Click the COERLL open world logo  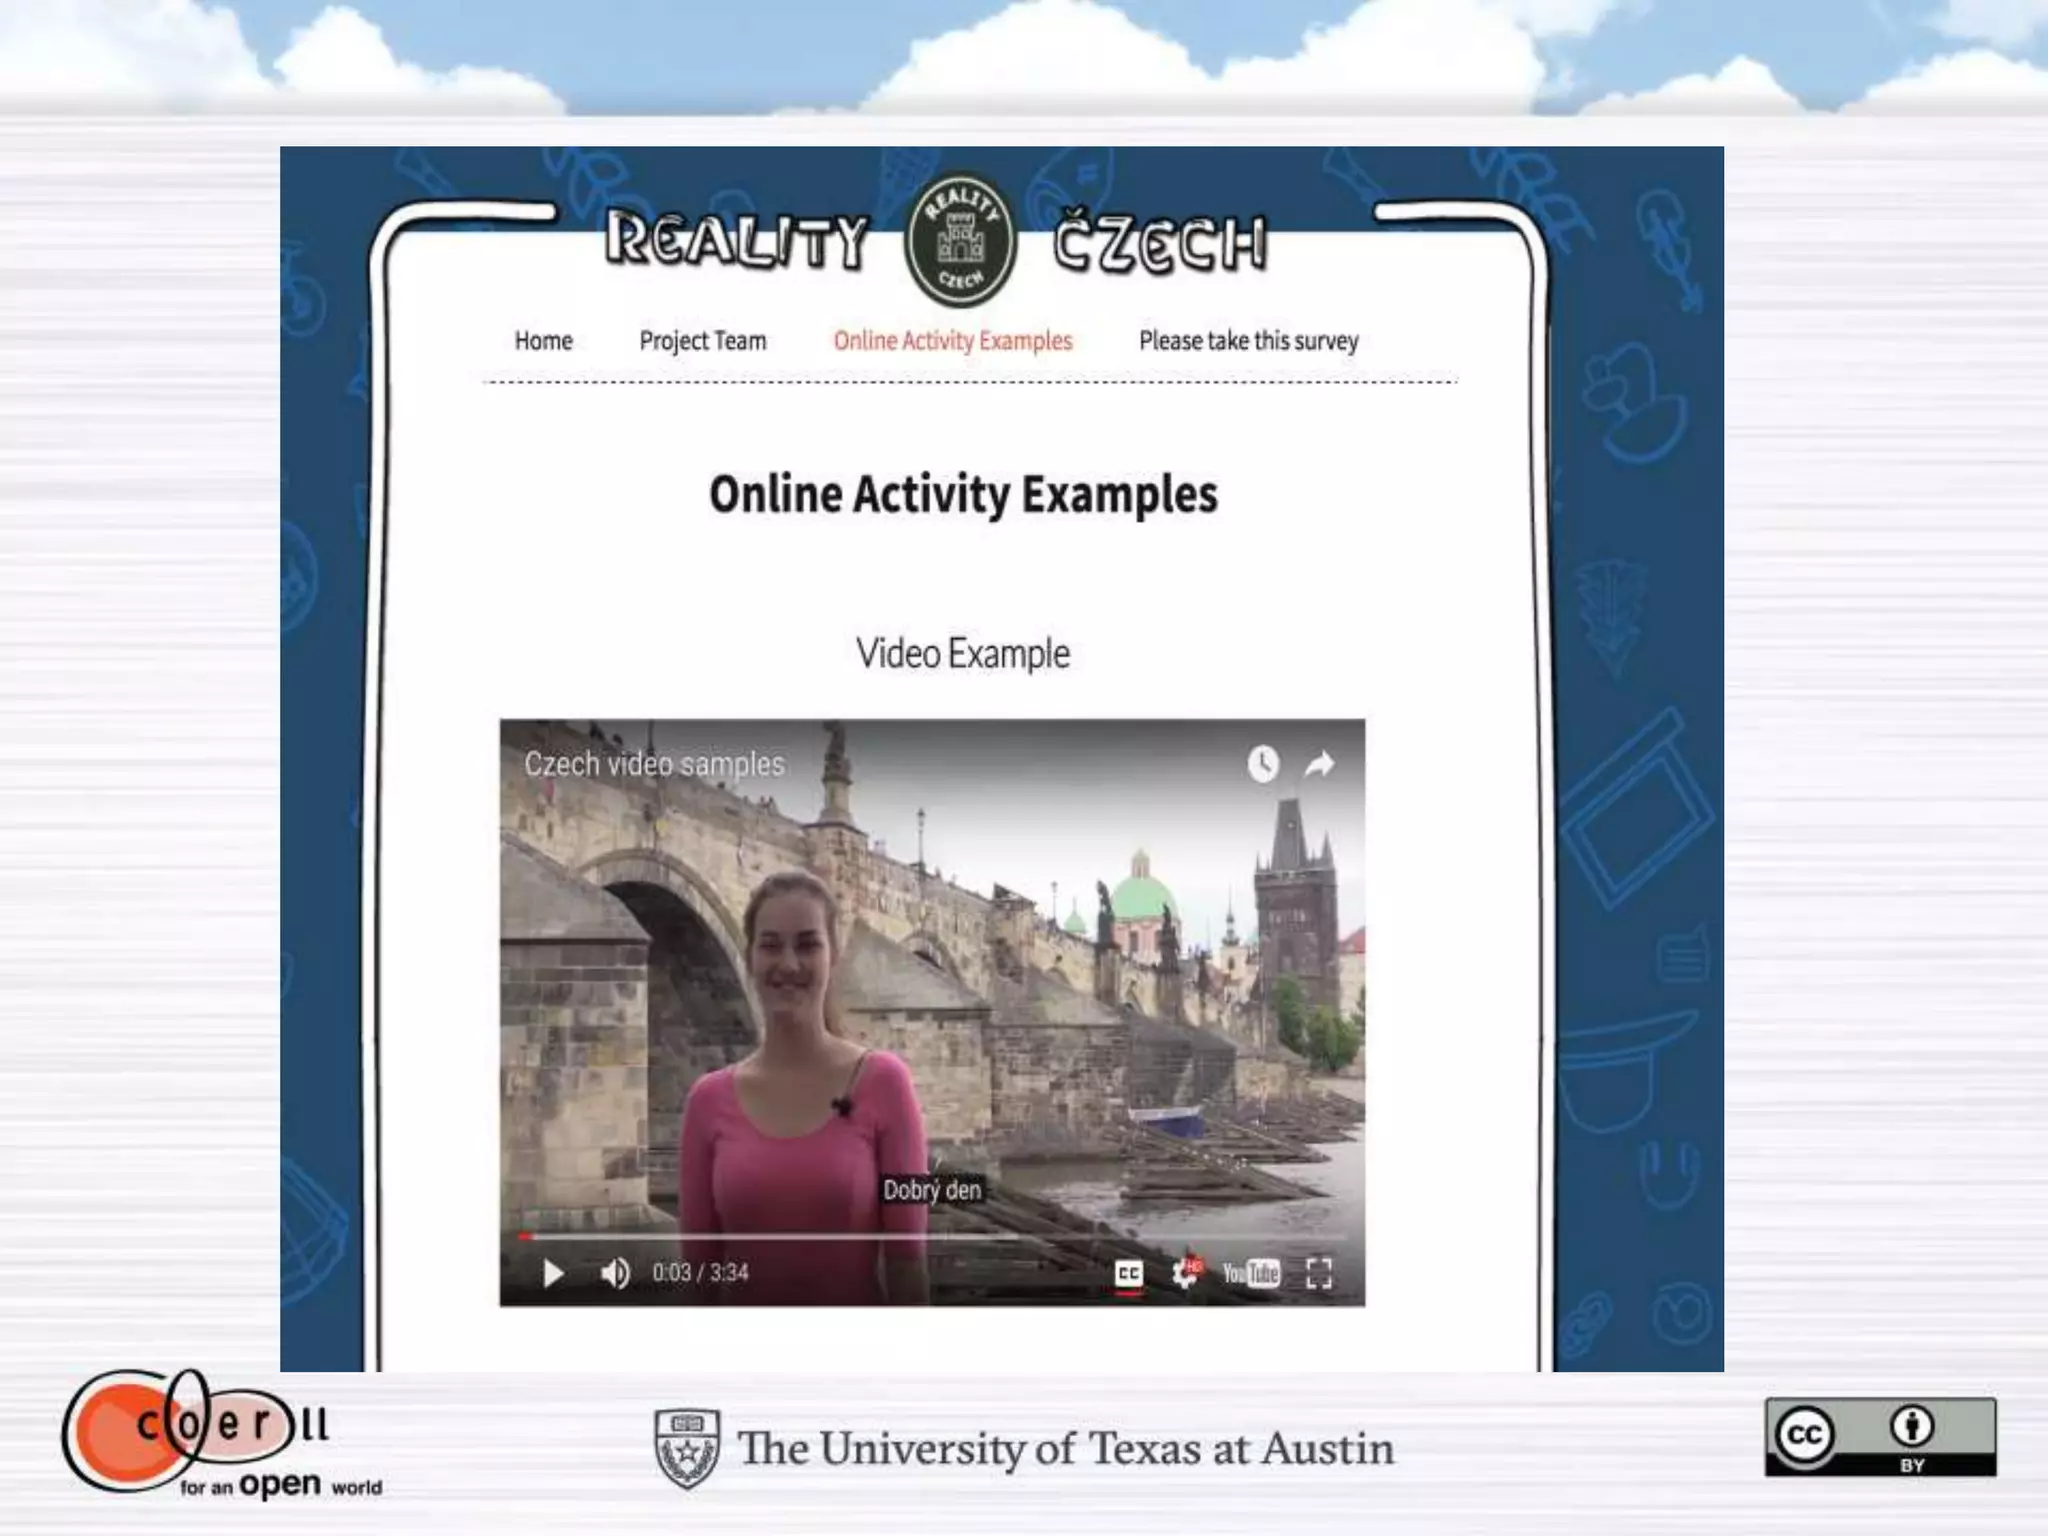tap(215, 1434)
